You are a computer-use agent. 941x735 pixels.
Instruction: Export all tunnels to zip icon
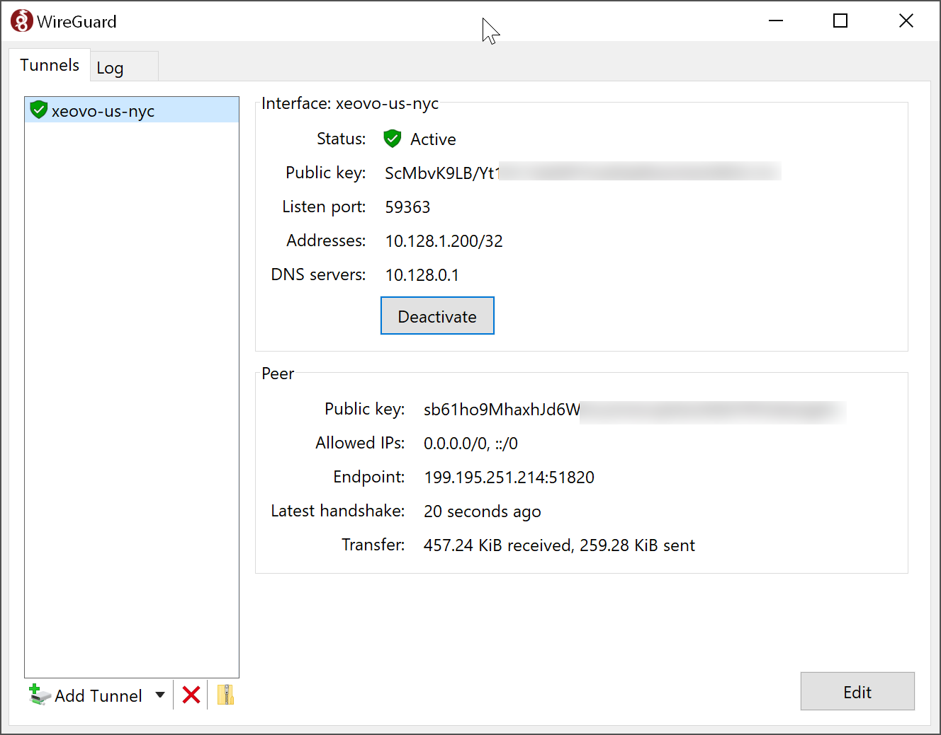[226, 695]
